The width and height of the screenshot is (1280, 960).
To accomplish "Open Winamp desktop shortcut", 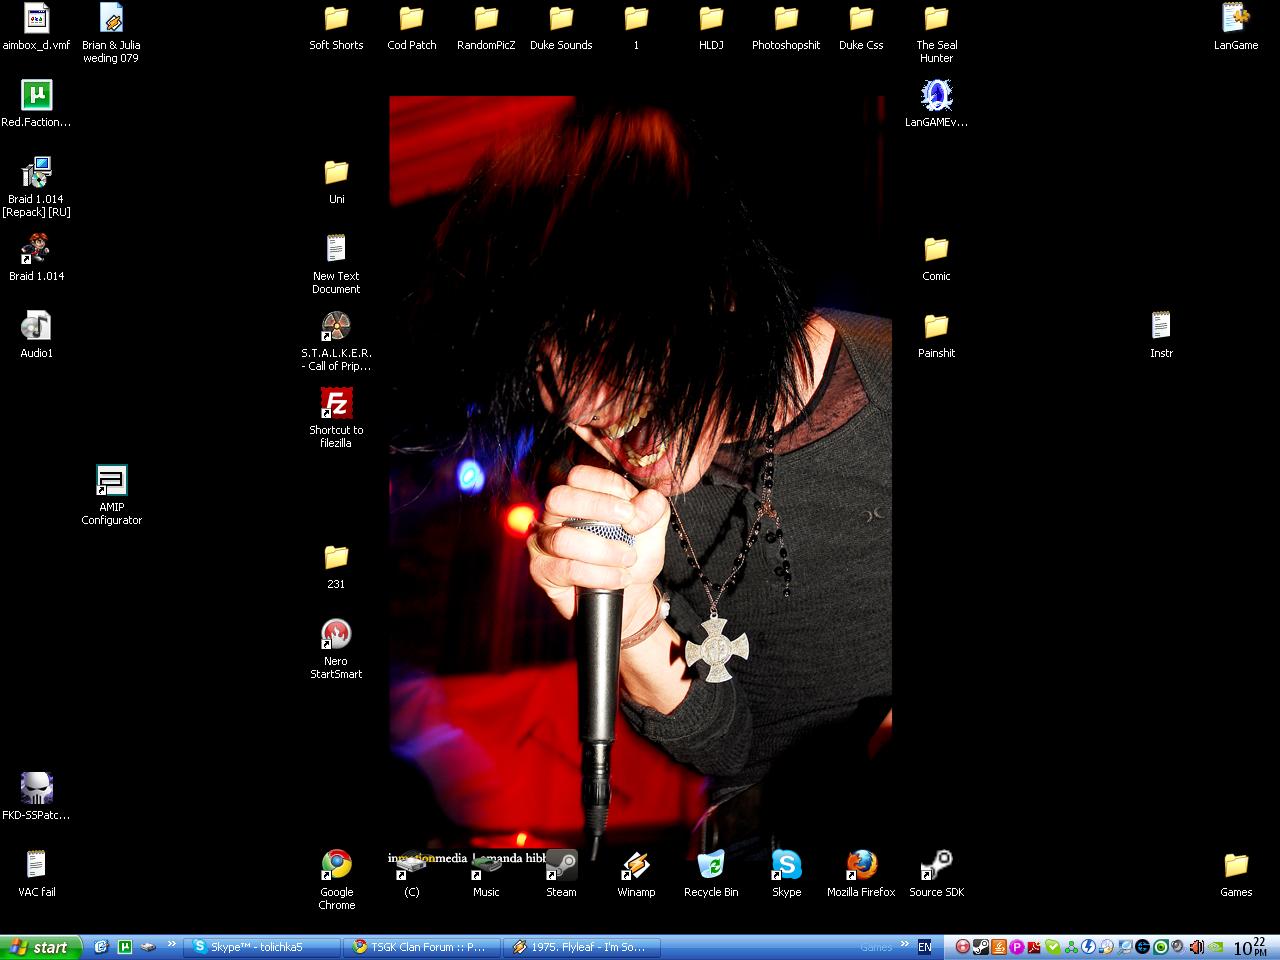I will pyautogui.click(x=636, y=865).
